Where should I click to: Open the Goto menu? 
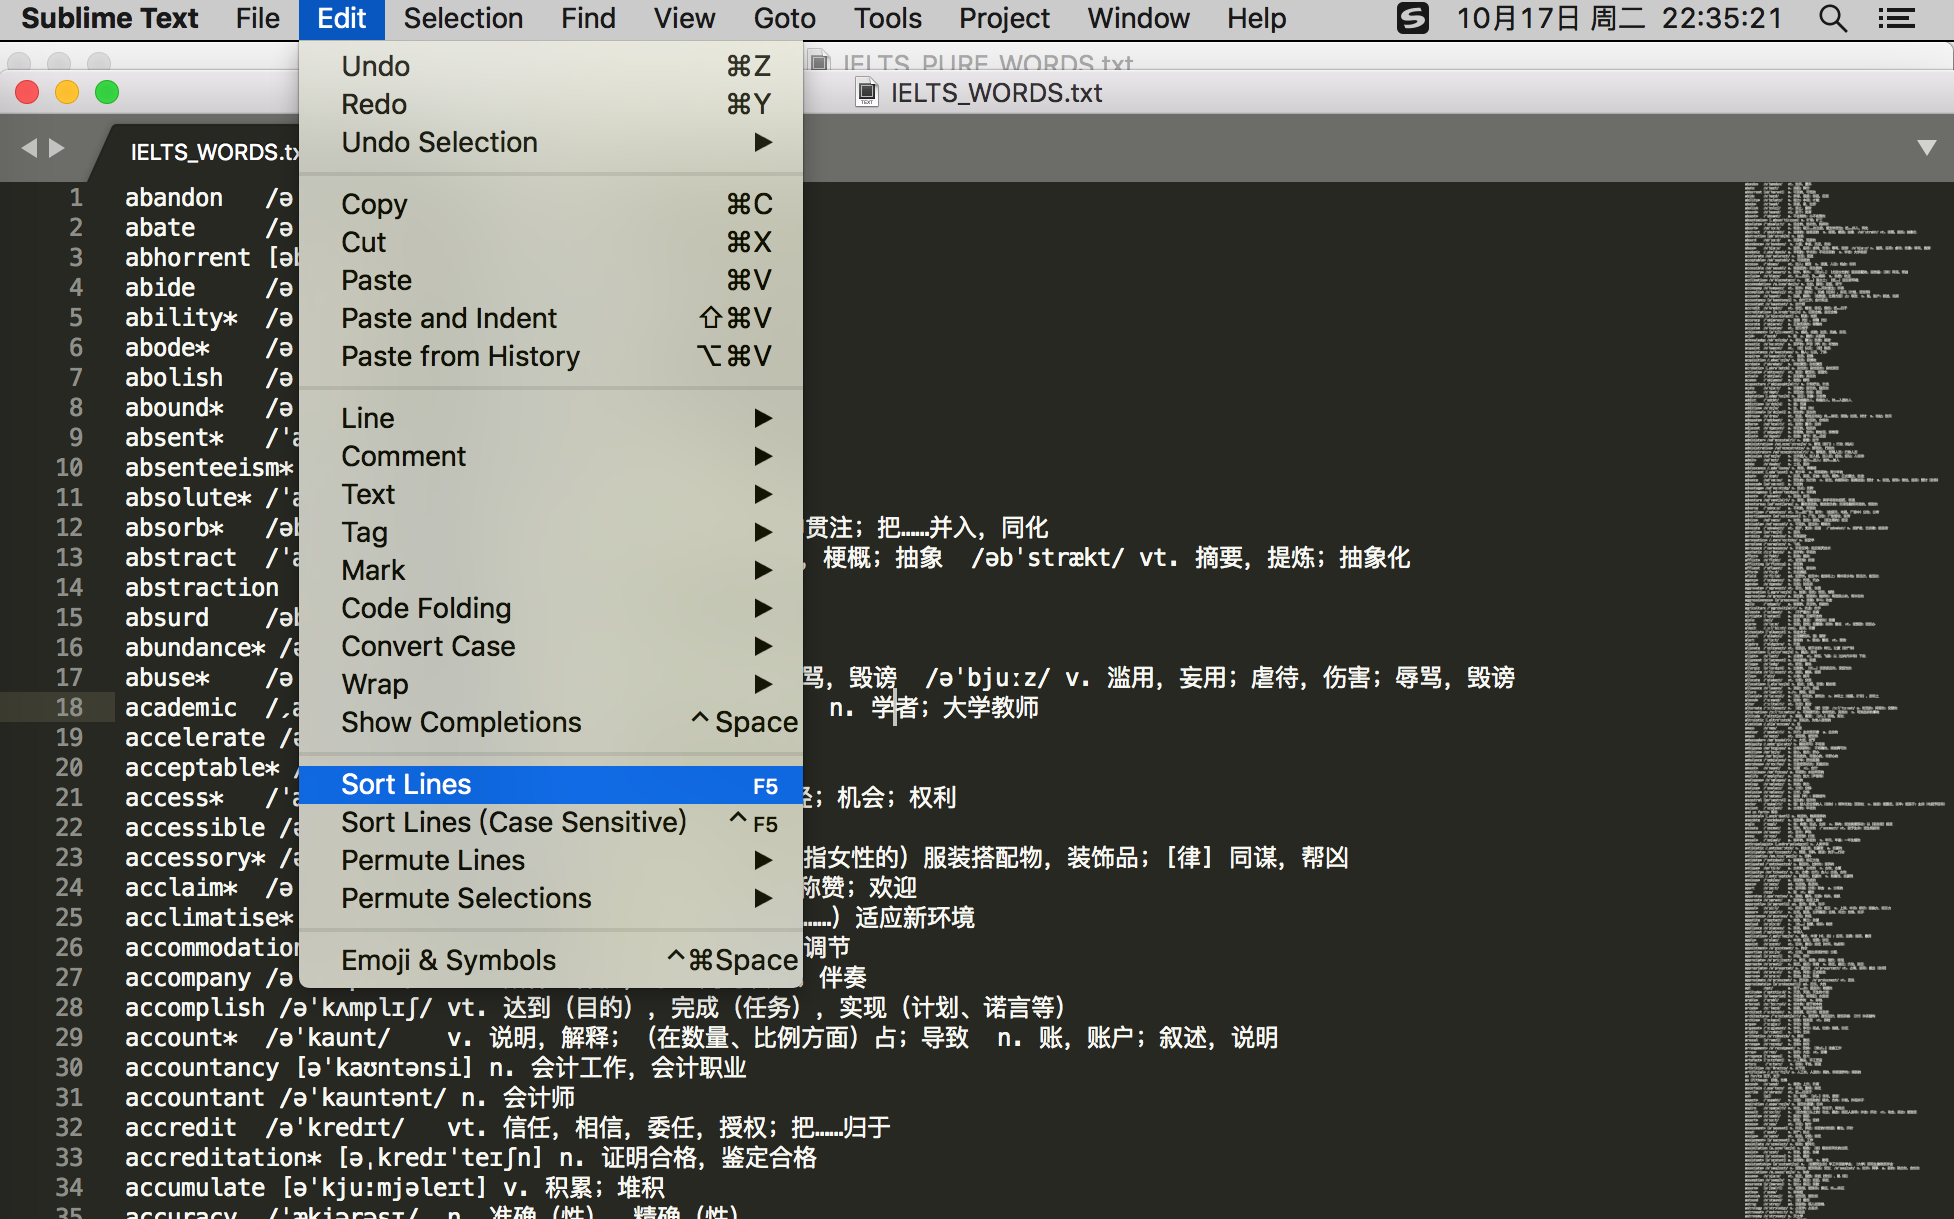784,18
